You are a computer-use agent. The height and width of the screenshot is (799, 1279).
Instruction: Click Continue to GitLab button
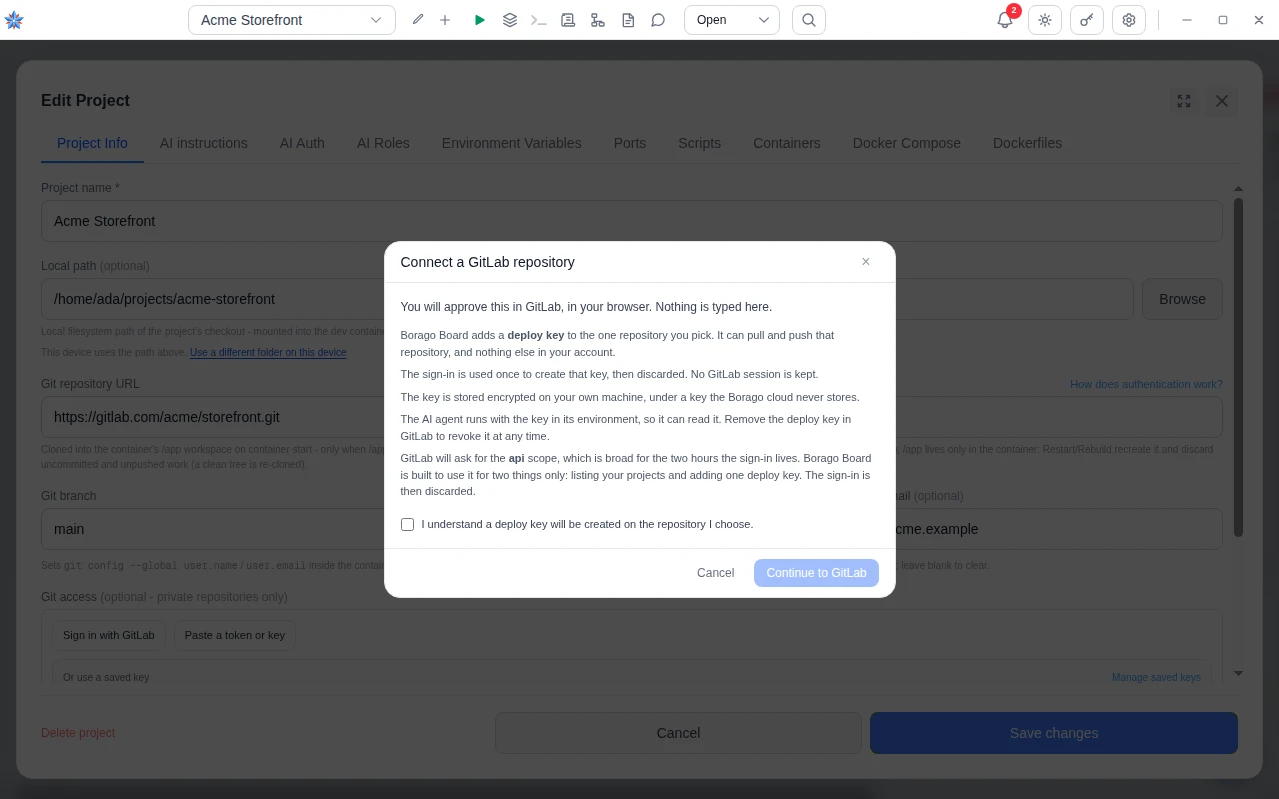(x=817, y=573)
